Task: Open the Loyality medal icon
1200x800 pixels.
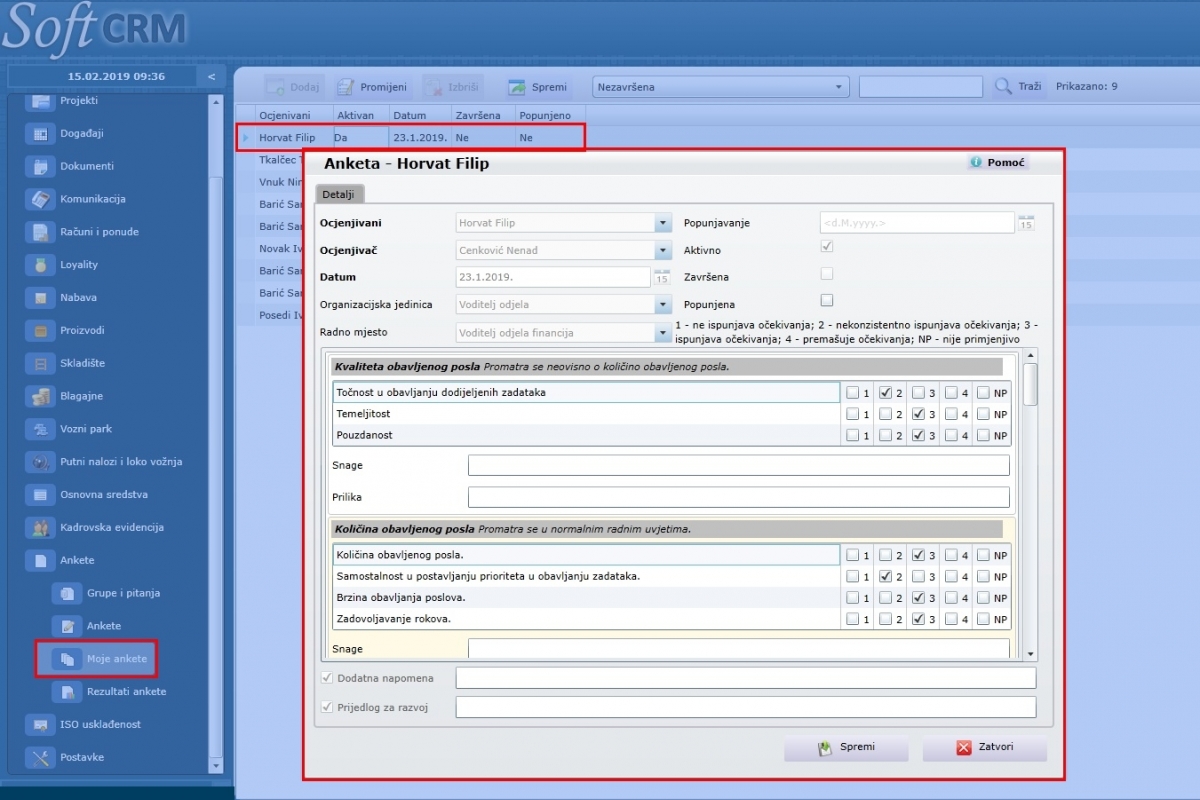Action: click(x=40, y=265)
